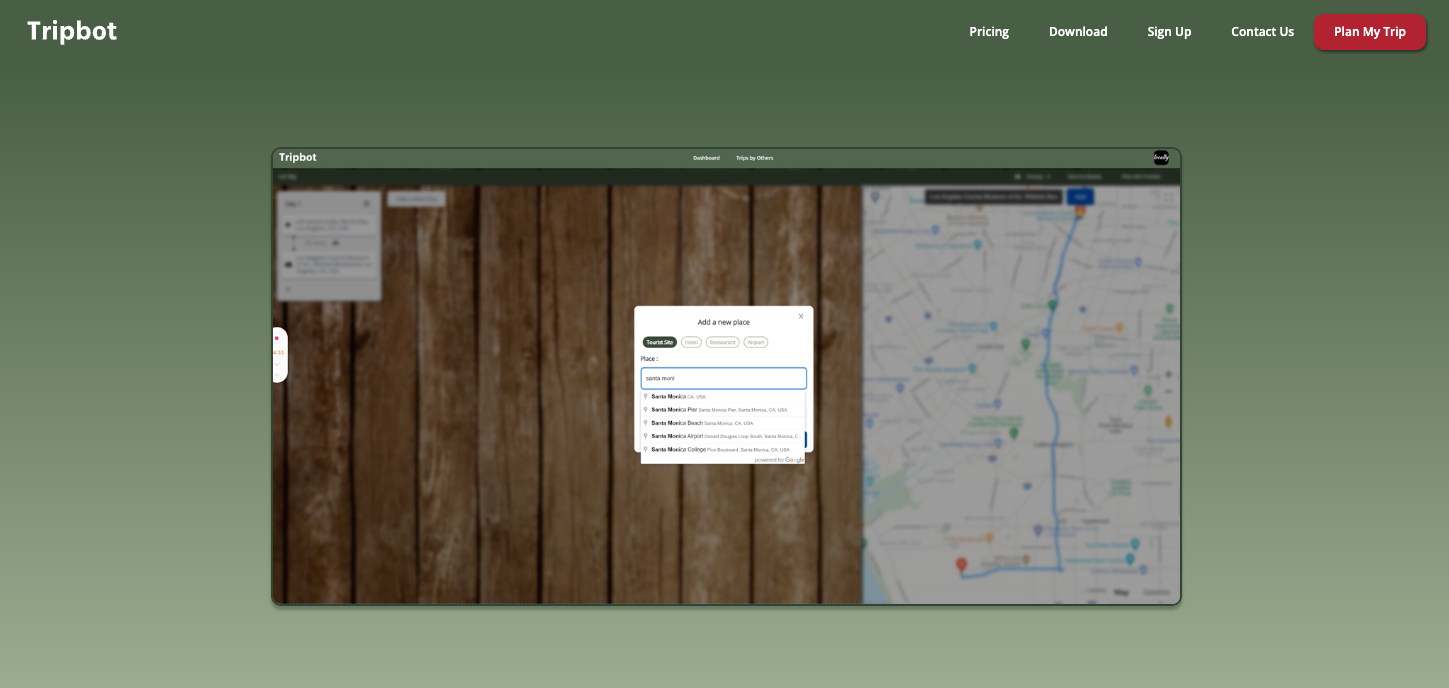
Task: Click the red Plan My Trip button
Action: click(1370, 32)
